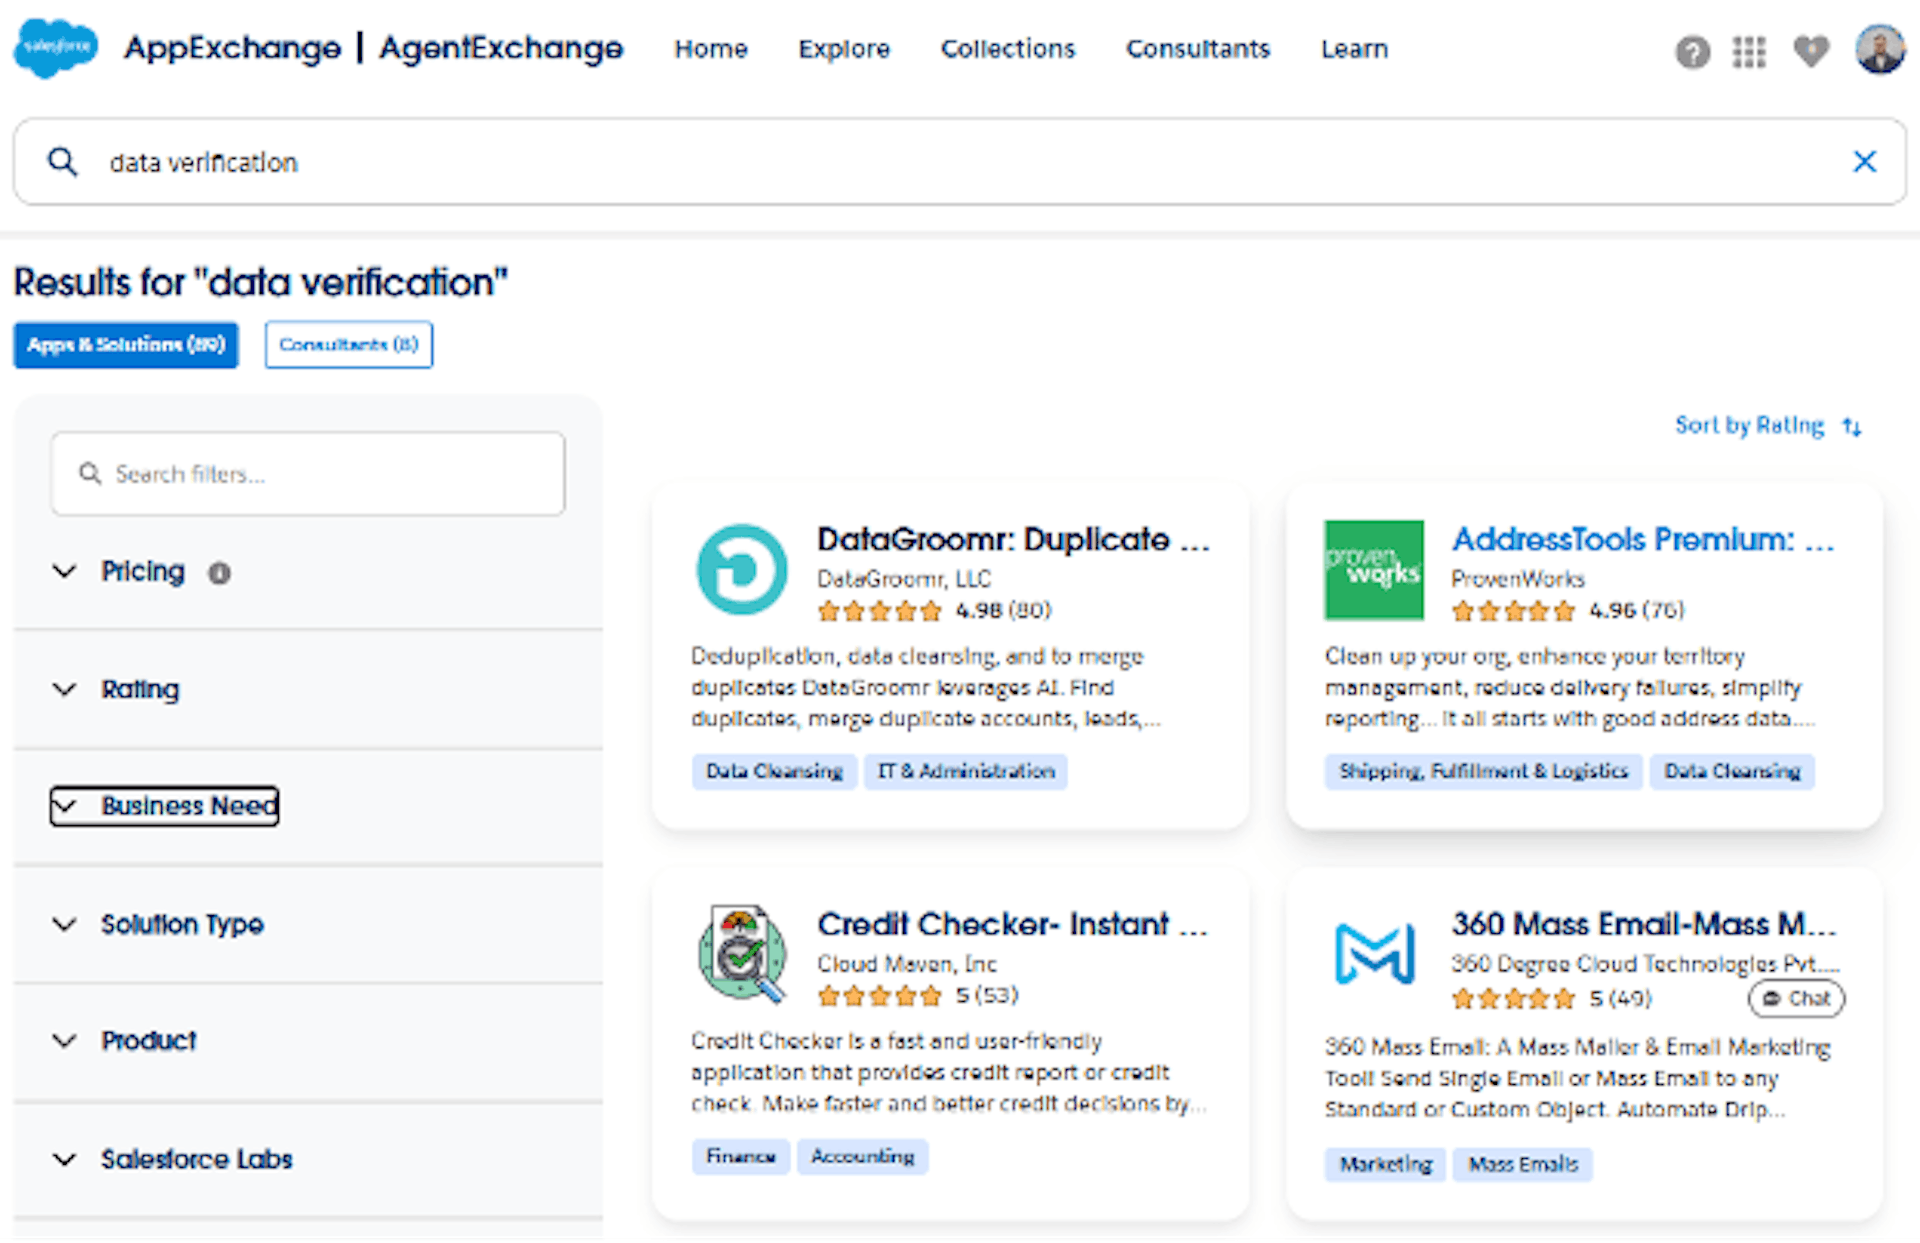Click 360 Mass Email's 5 (49) rating

click(x=1551, y=998)
